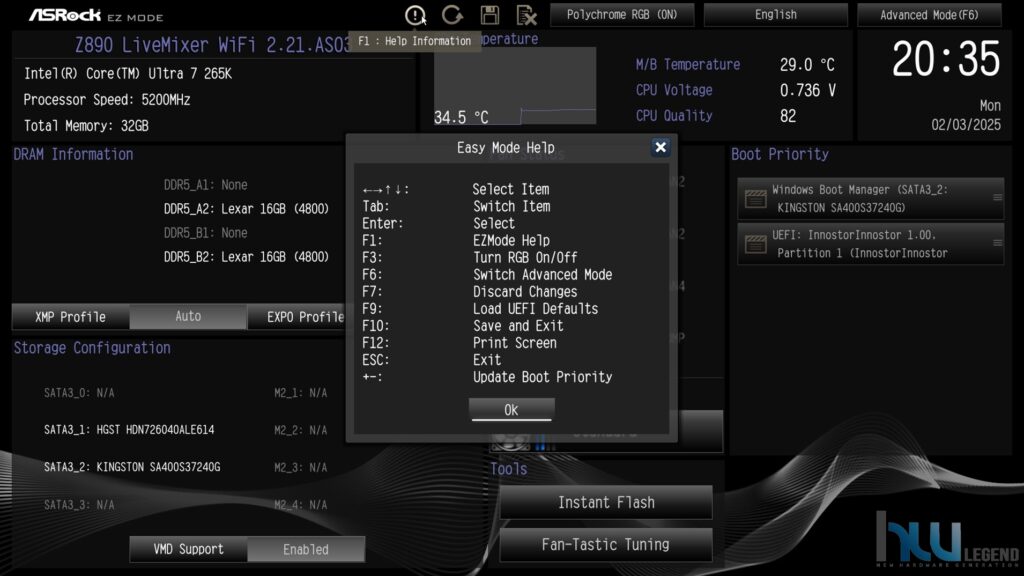Click the M2_3: N/A entry
This screenshot has height=576, width=1024.
(300, 467)
